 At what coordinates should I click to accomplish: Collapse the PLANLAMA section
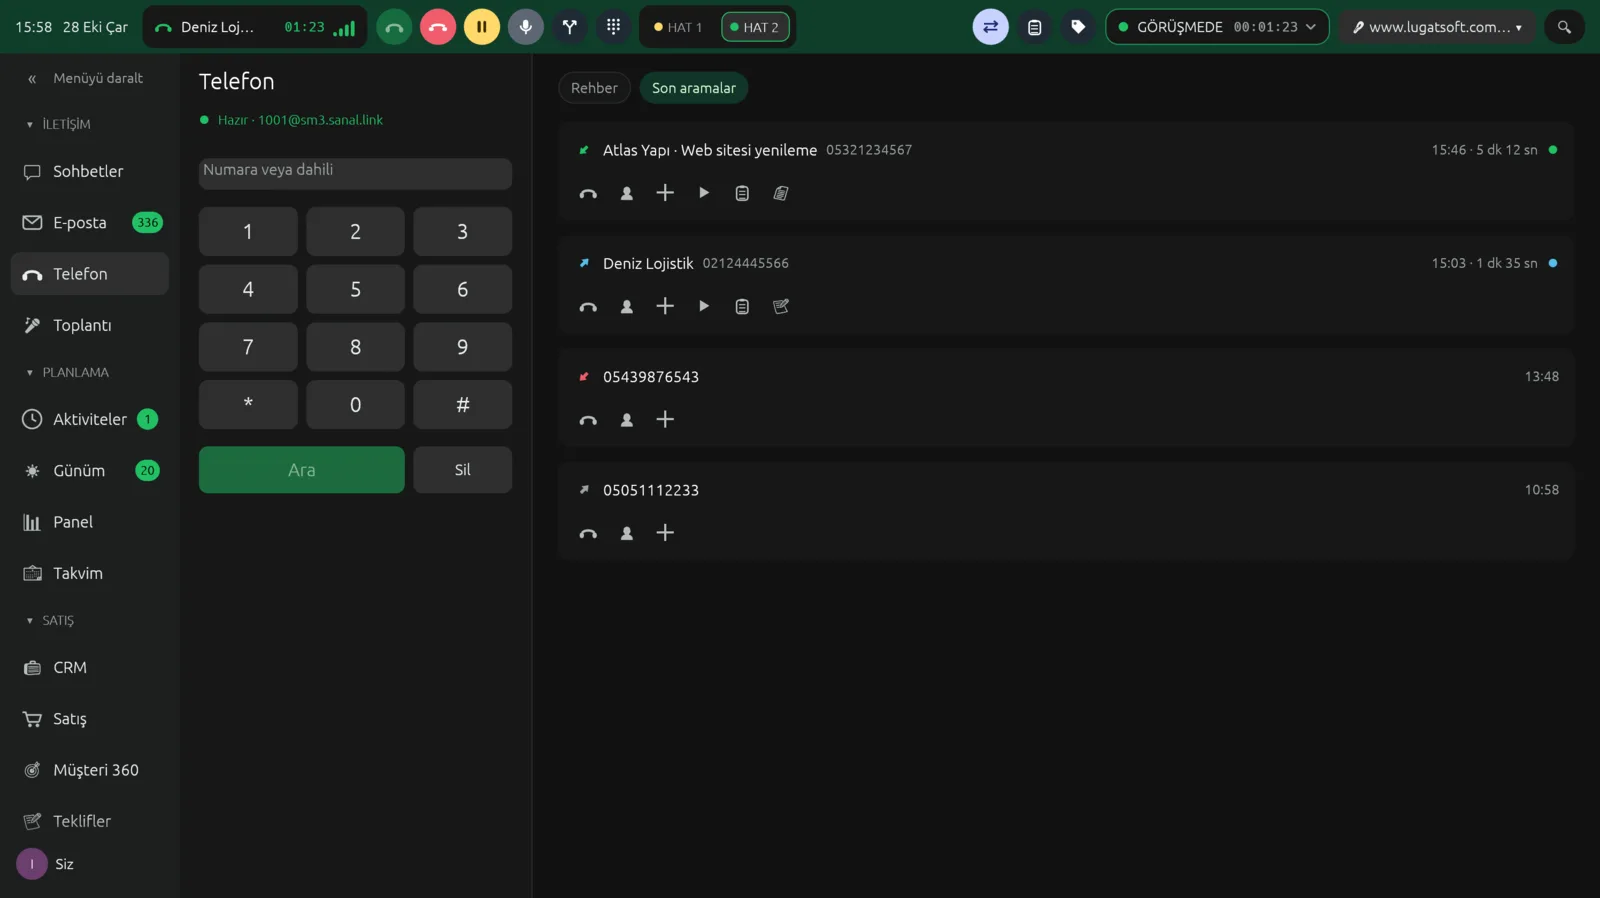[67, 372]
